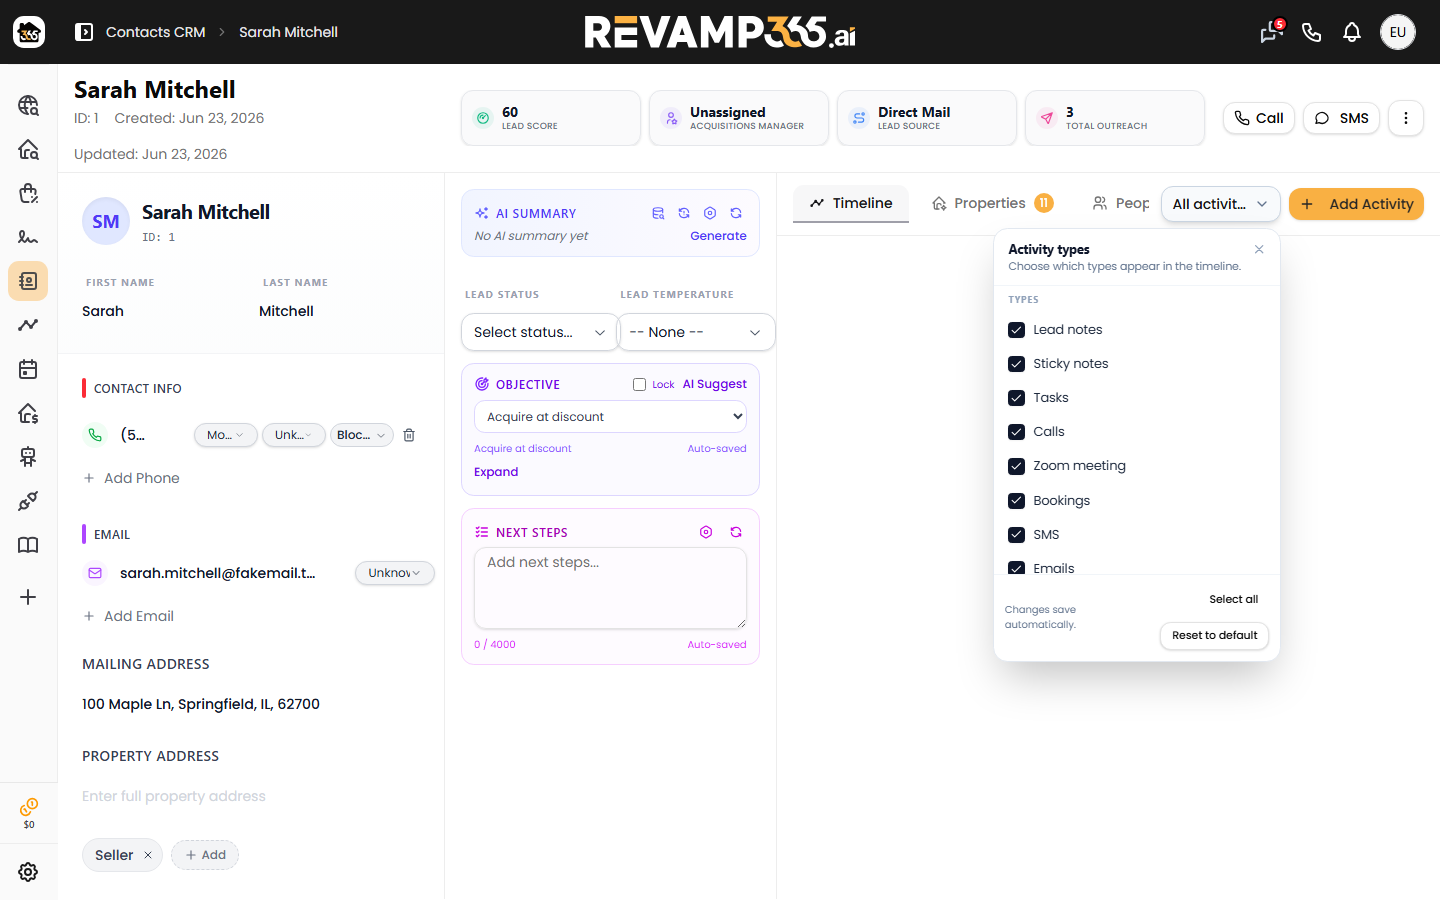Click the Call button
The image size is (1440, 900).
[x=1259, y=118]
